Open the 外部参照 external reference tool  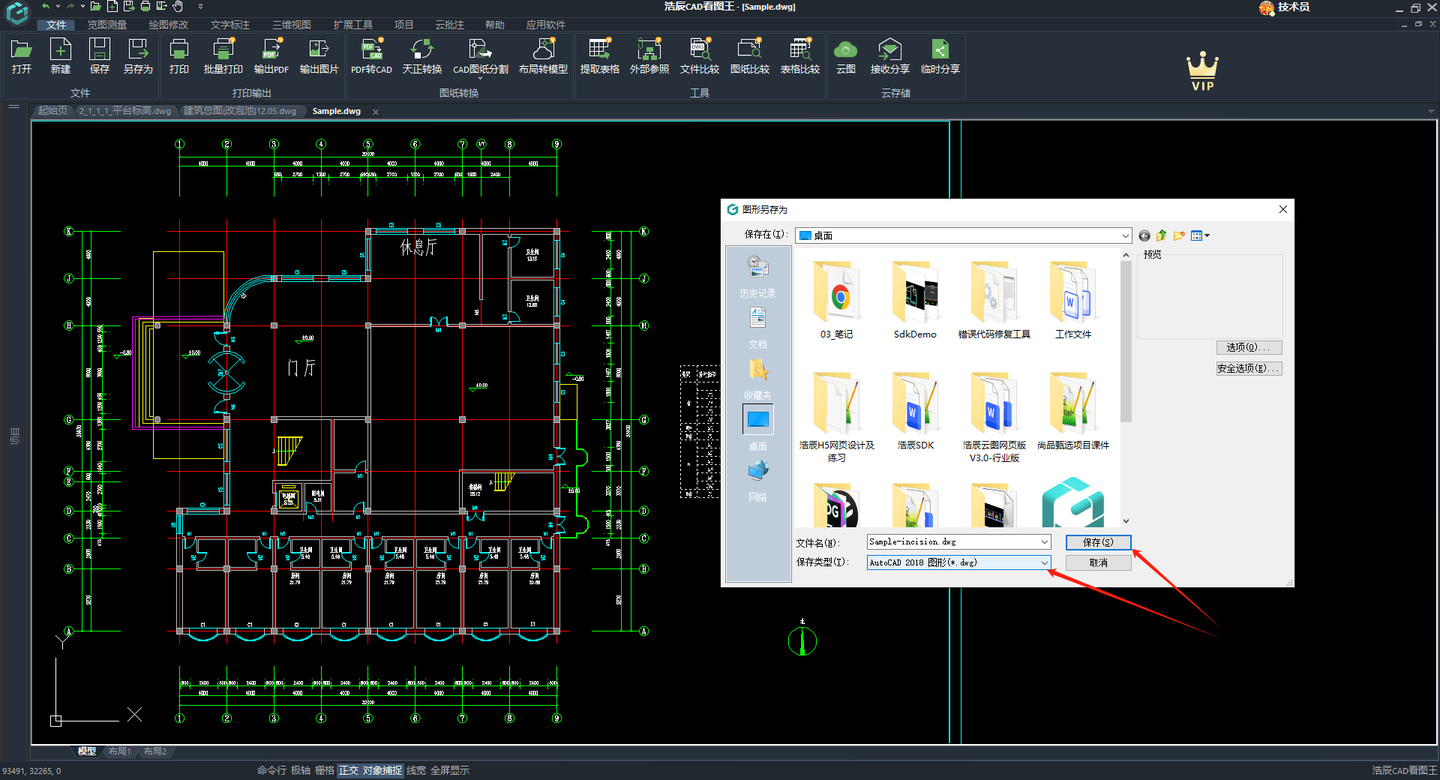649,56
